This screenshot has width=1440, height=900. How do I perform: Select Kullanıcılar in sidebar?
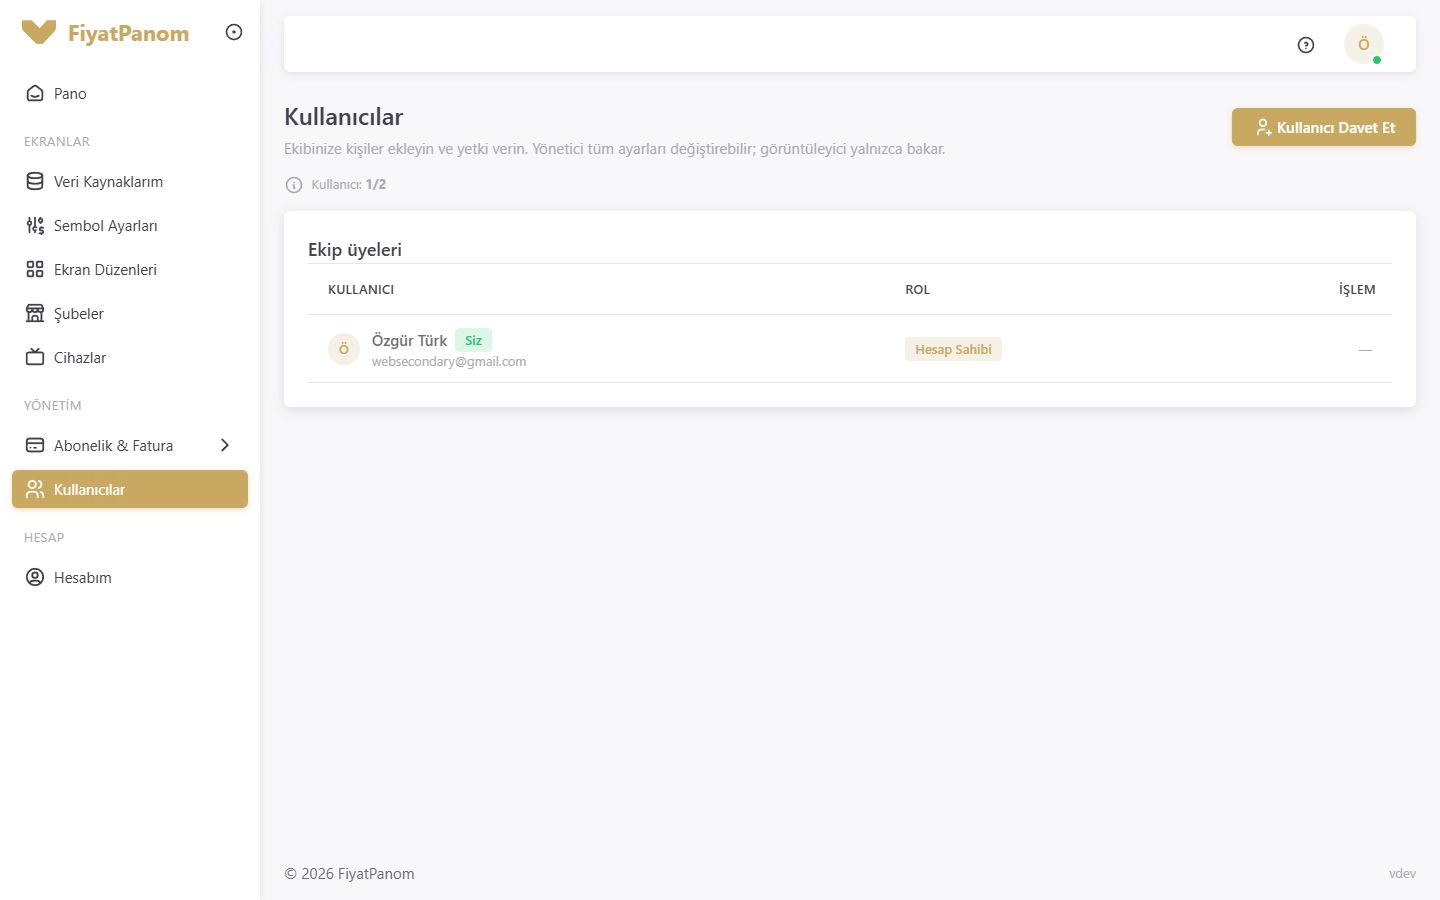pyautogui.click(x=130, y=489)
